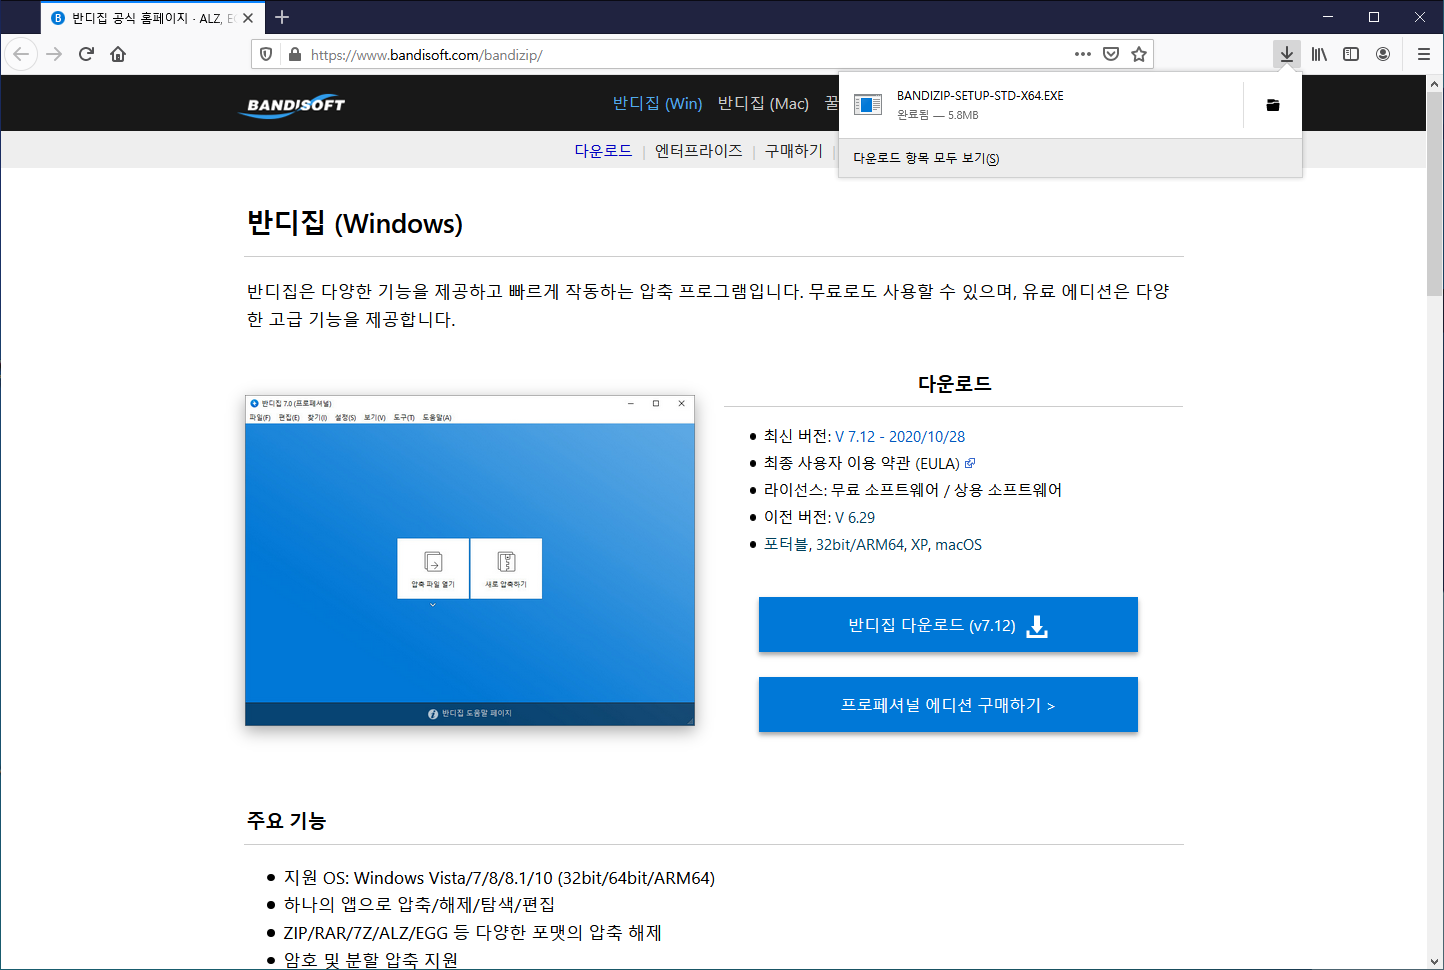Show site security lock info

point(294,54)
